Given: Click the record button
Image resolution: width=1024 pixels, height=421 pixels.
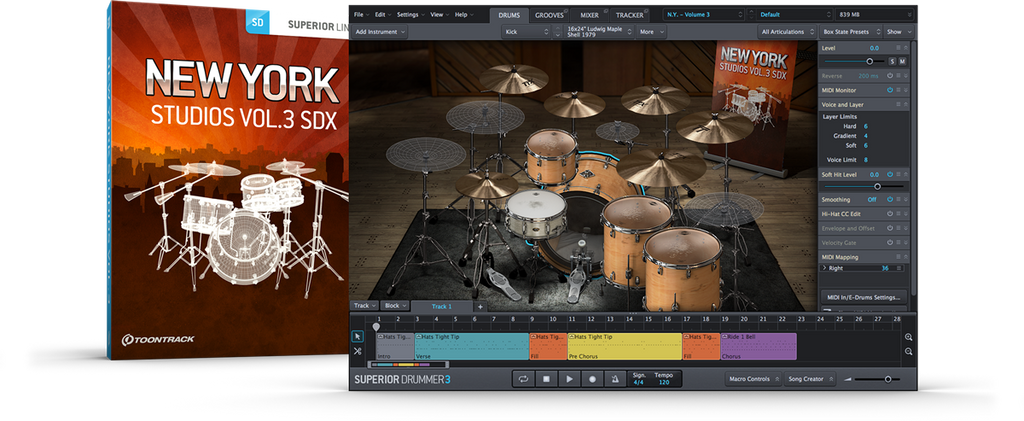Looking at the screenshot, I should tap(592, 379).
